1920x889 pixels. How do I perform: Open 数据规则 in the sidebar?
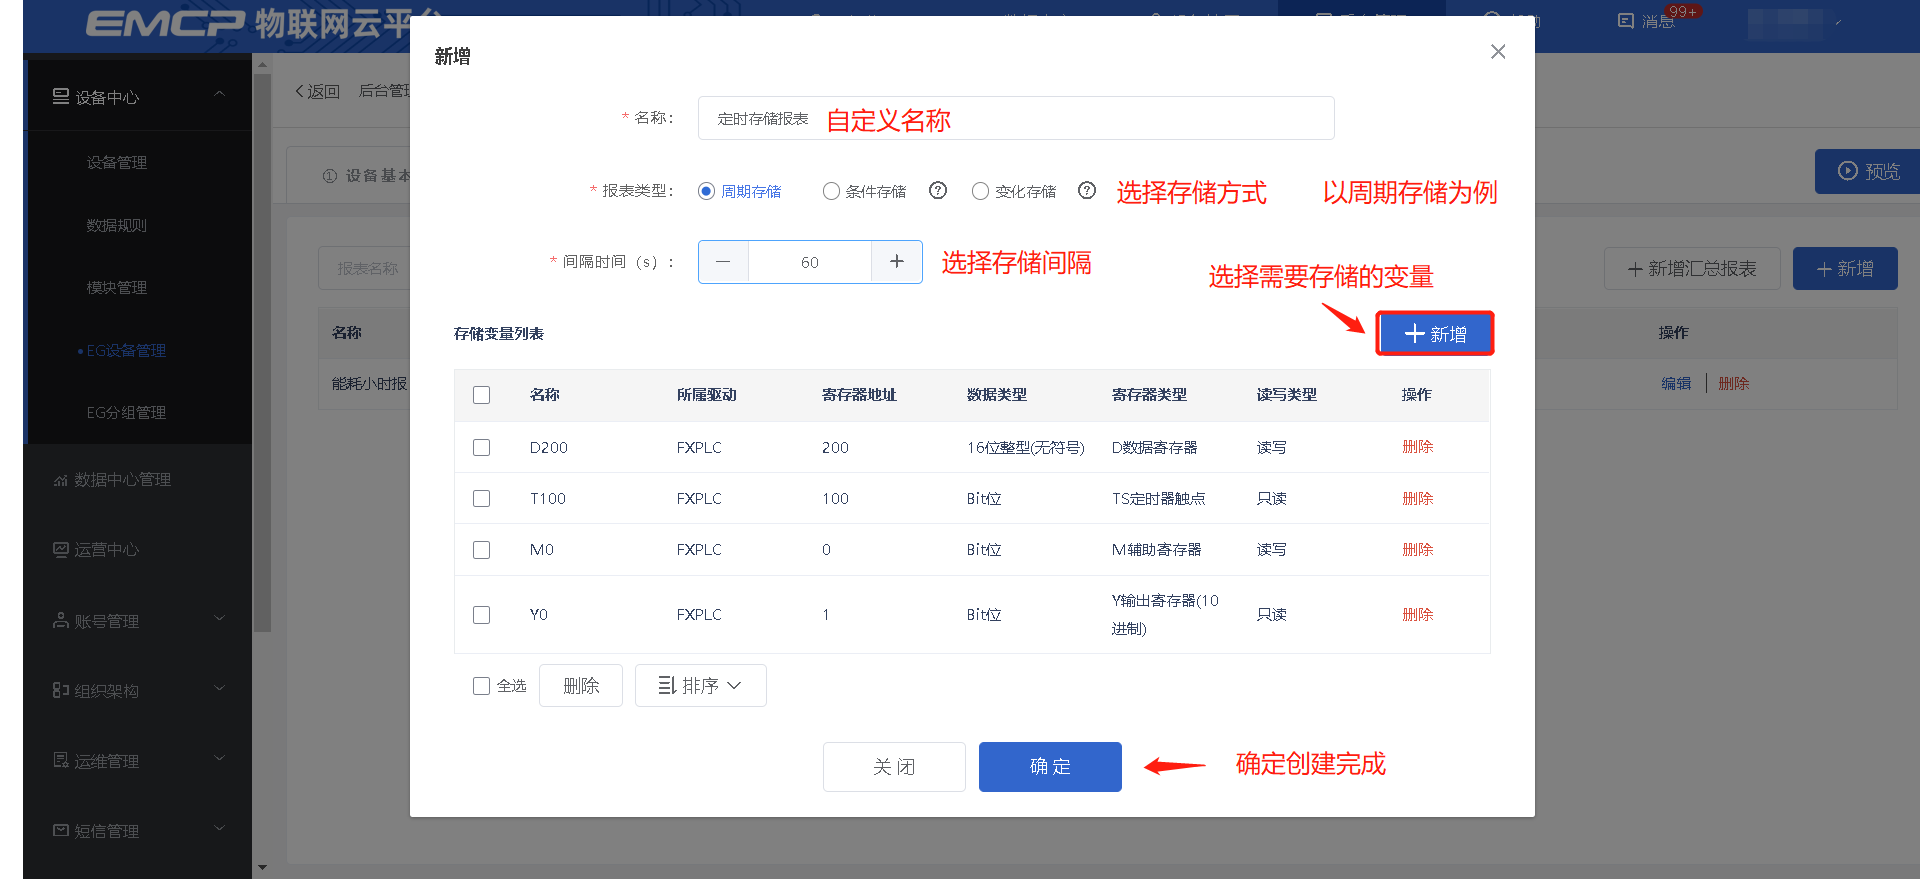(x=117, y=226)
